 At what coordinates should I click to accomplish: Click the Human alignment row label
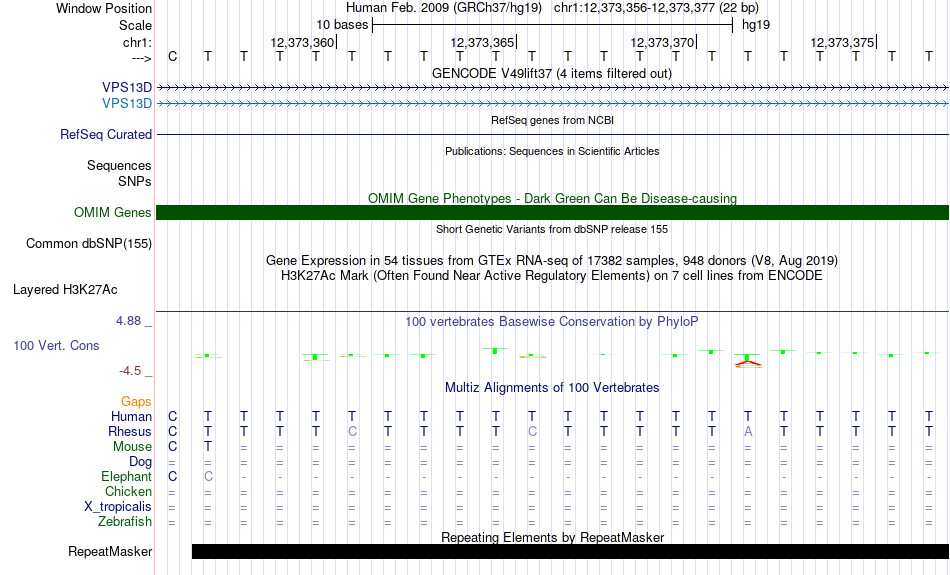(131, 417)
